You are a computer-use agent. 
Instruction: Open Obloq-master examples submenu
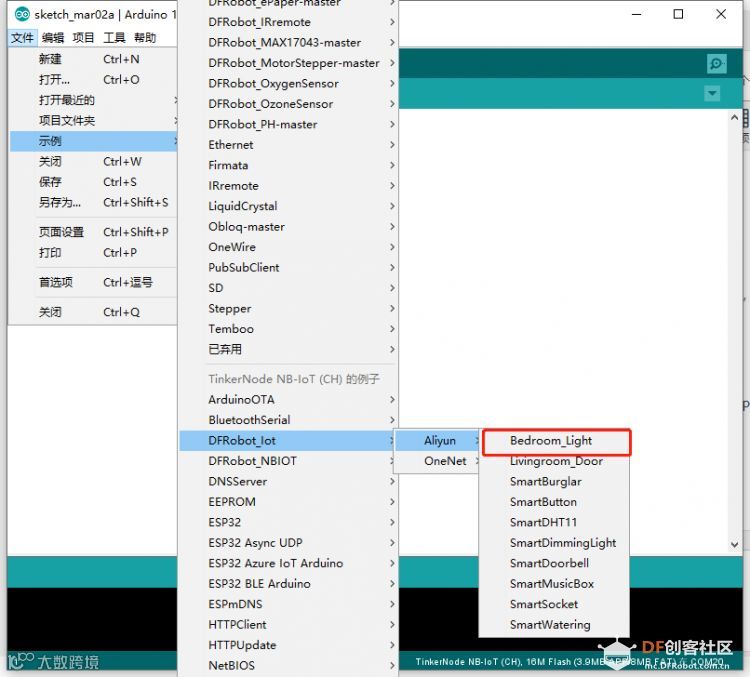pyautogui.click(x=288, y=227)
